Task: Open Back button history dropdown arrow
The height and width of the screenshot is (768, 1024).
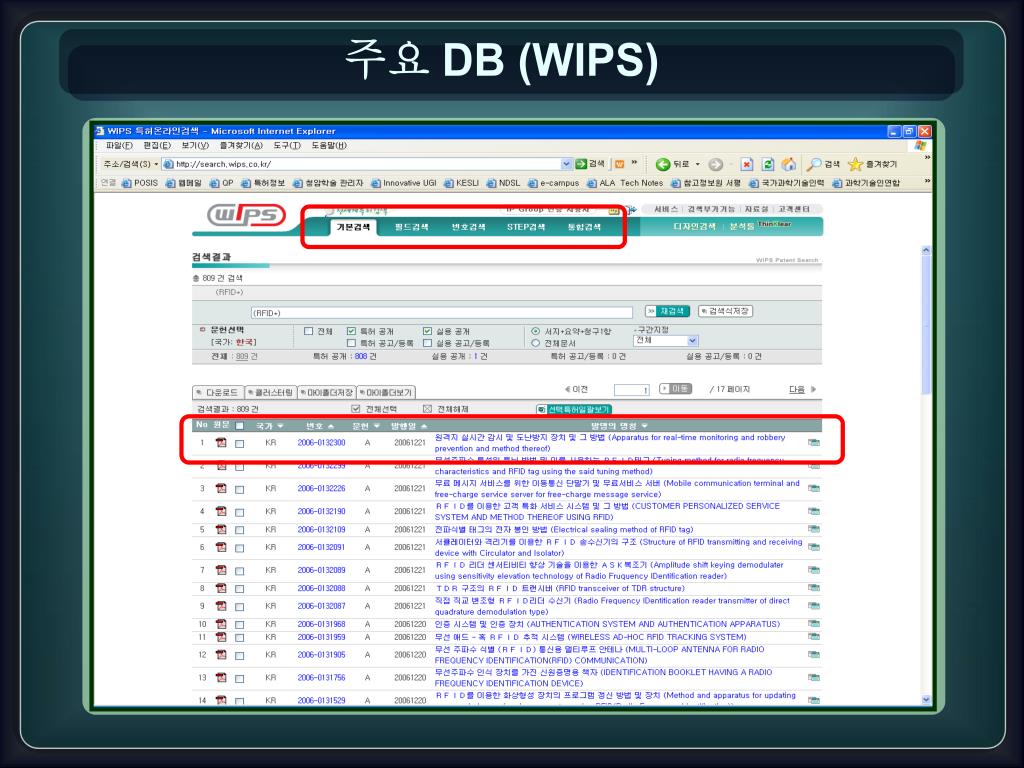Action: pyautogui.click(x=697, y=164)
